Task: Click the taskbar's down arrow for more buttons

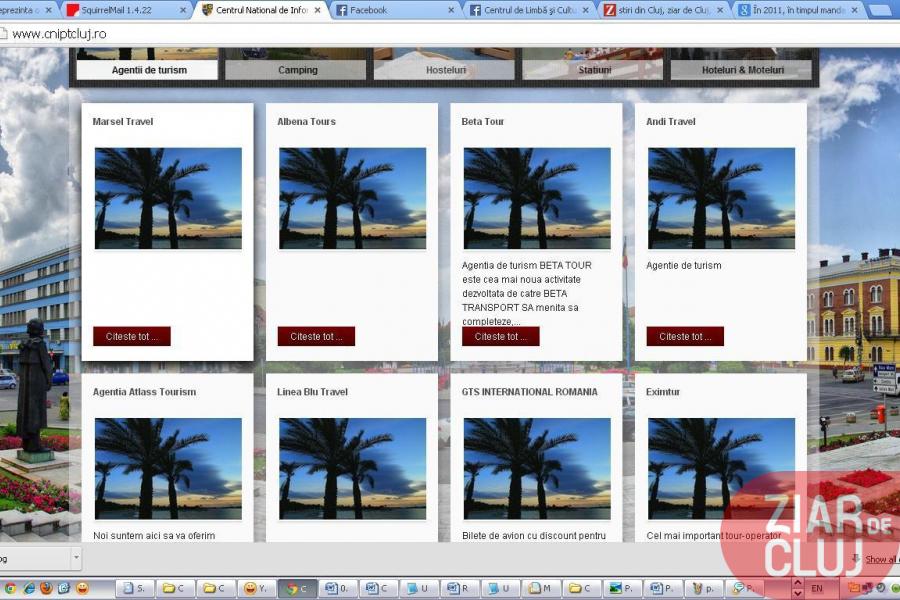Action: [798, 593]
